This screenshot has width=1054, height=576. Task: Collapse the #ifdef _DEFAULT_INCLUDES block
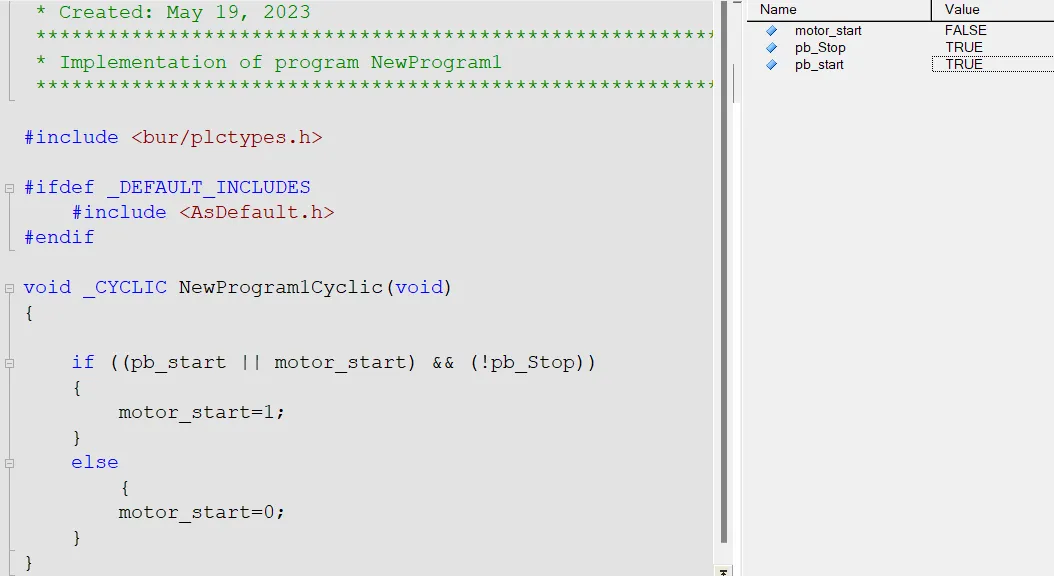tap(9, 188)
